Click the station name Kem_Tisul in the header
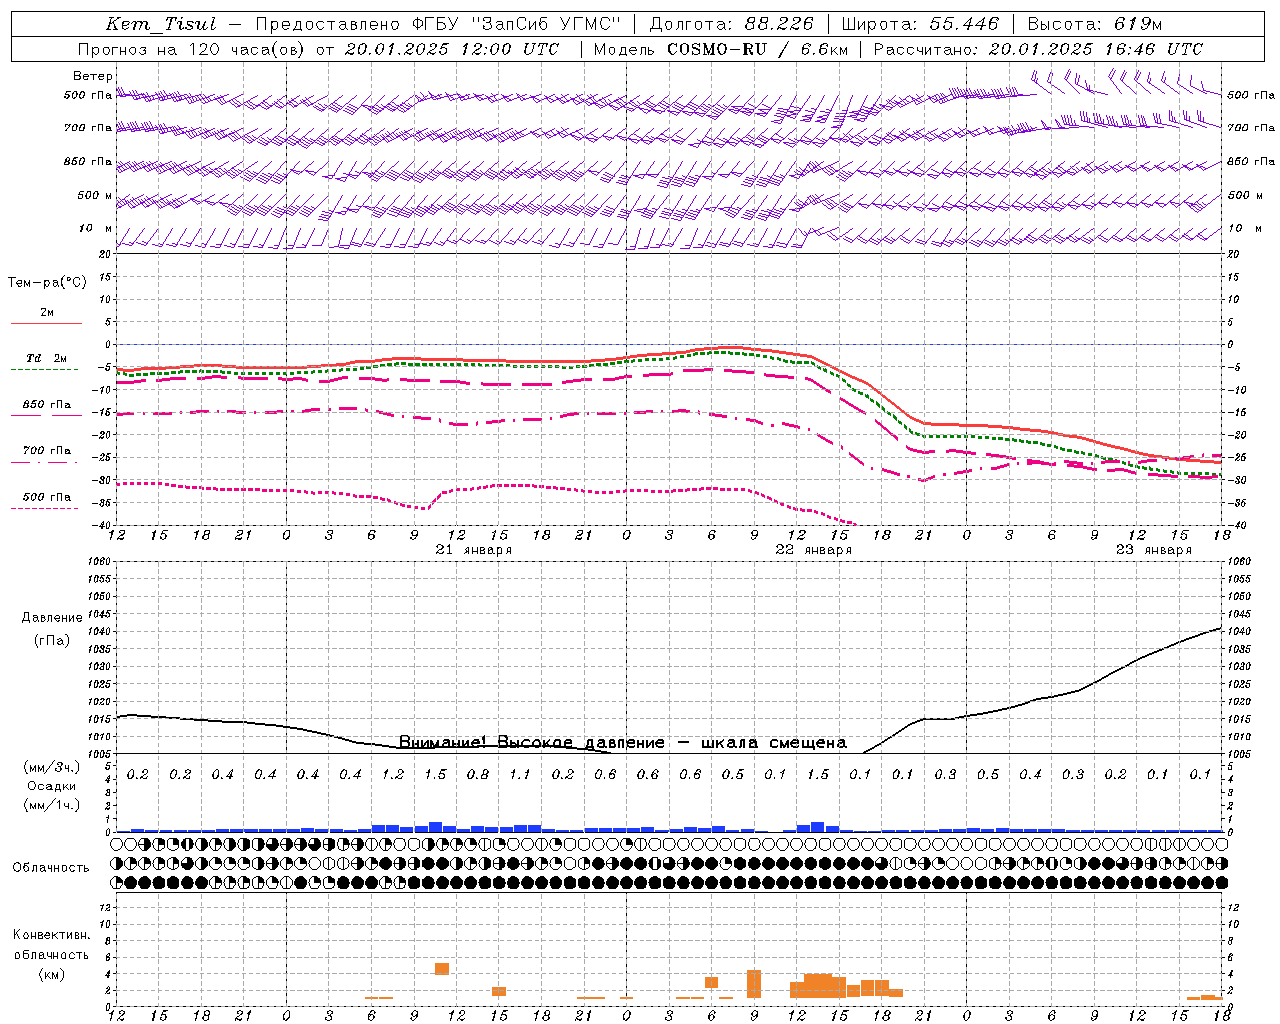Image resolution: width=1280 pixels, height=1024 pixels. point(161,24)
